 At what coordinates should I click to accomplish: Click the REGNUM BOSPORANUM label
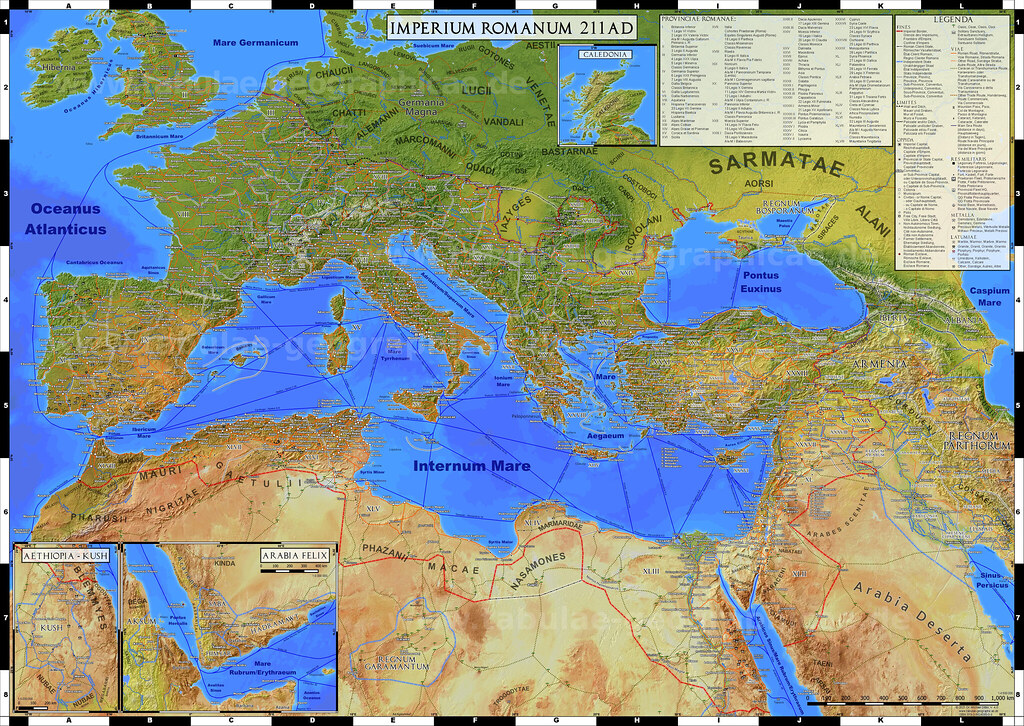point(785,207)
